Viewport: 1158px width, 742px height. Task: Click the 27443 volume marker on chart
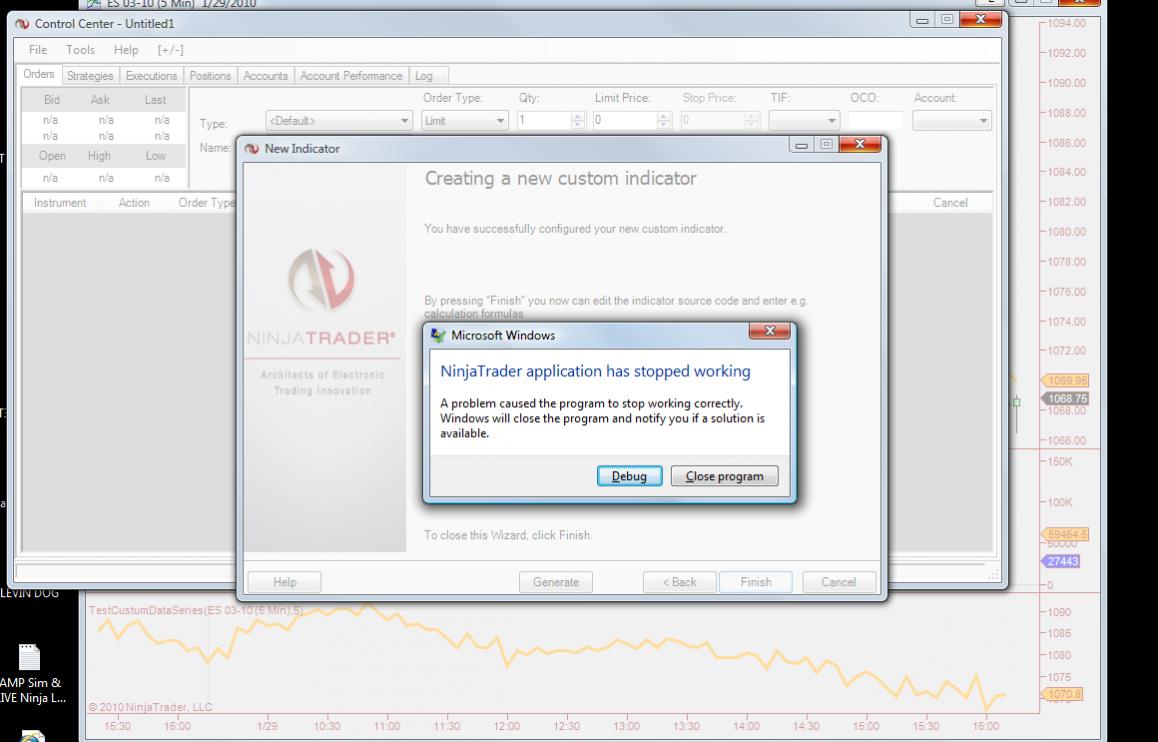click(1062, 561)
